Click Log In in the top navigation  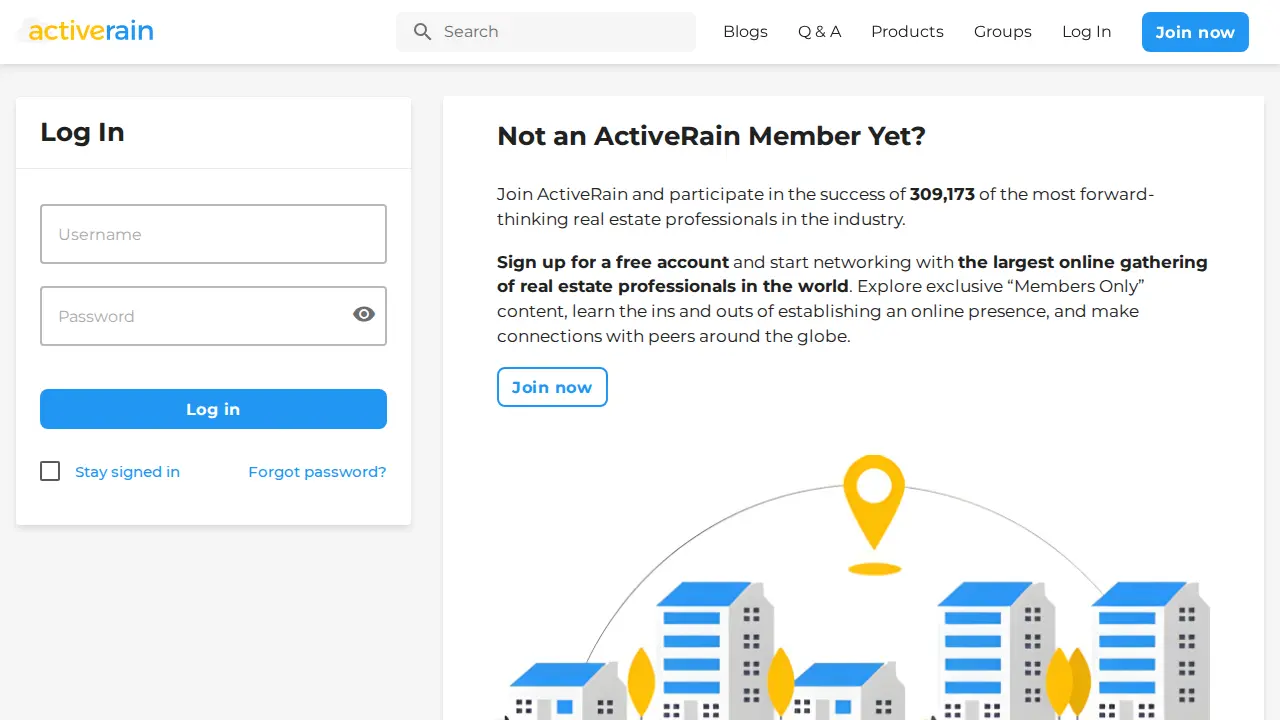point(1086,32)
